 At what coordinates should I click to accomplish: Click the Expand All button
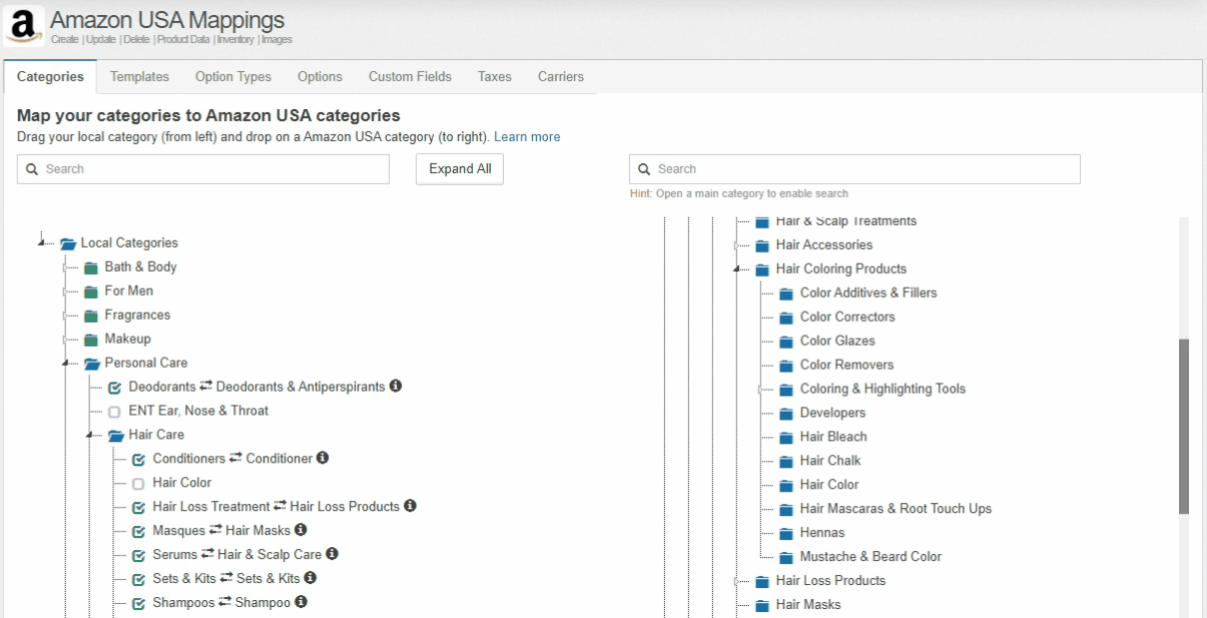click(460, 169)
